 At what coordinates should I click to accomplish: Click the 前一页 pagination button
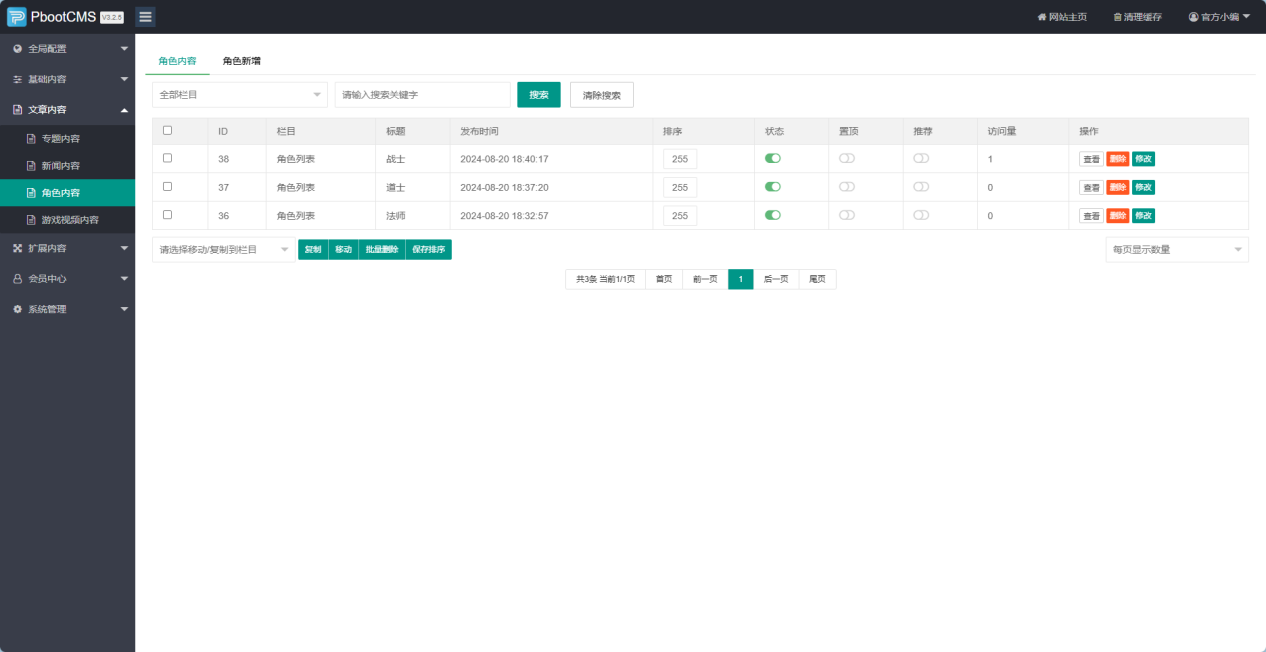(706, 279)
